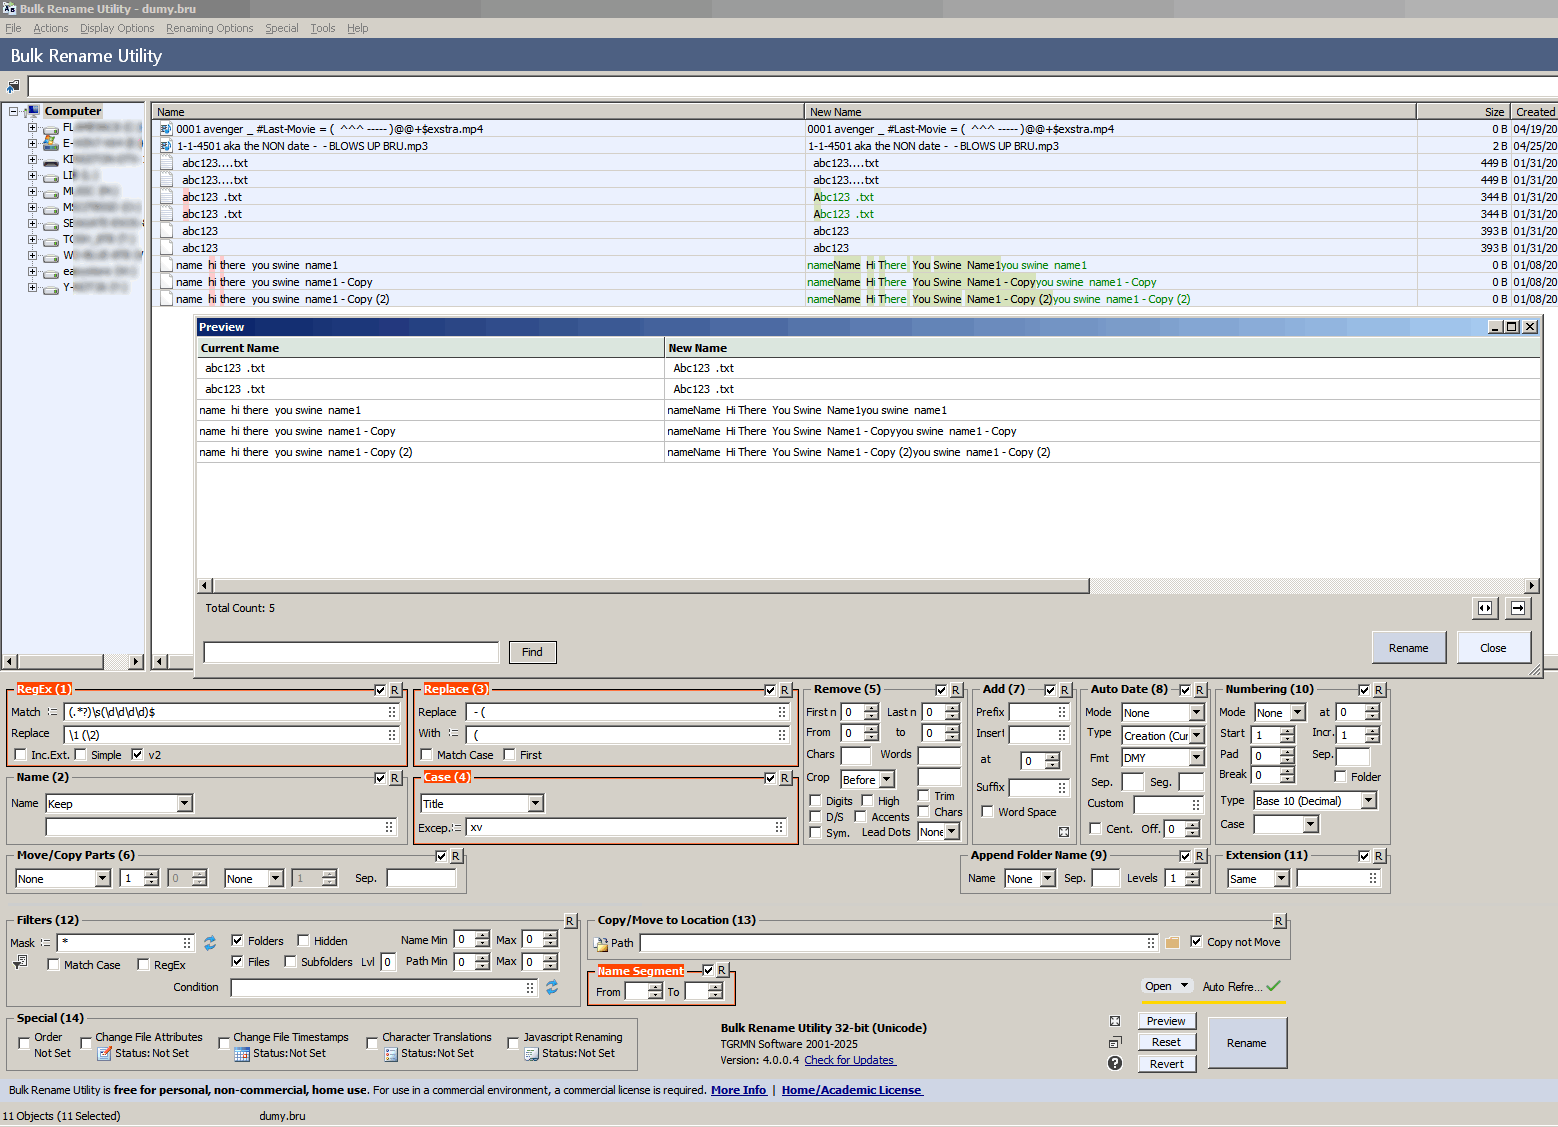Viewport: 1558px width, 1127px height.
Task: Open the Auto Date Type Creation dropdown
Action: pyautogui.click(x=1197, y=736)
